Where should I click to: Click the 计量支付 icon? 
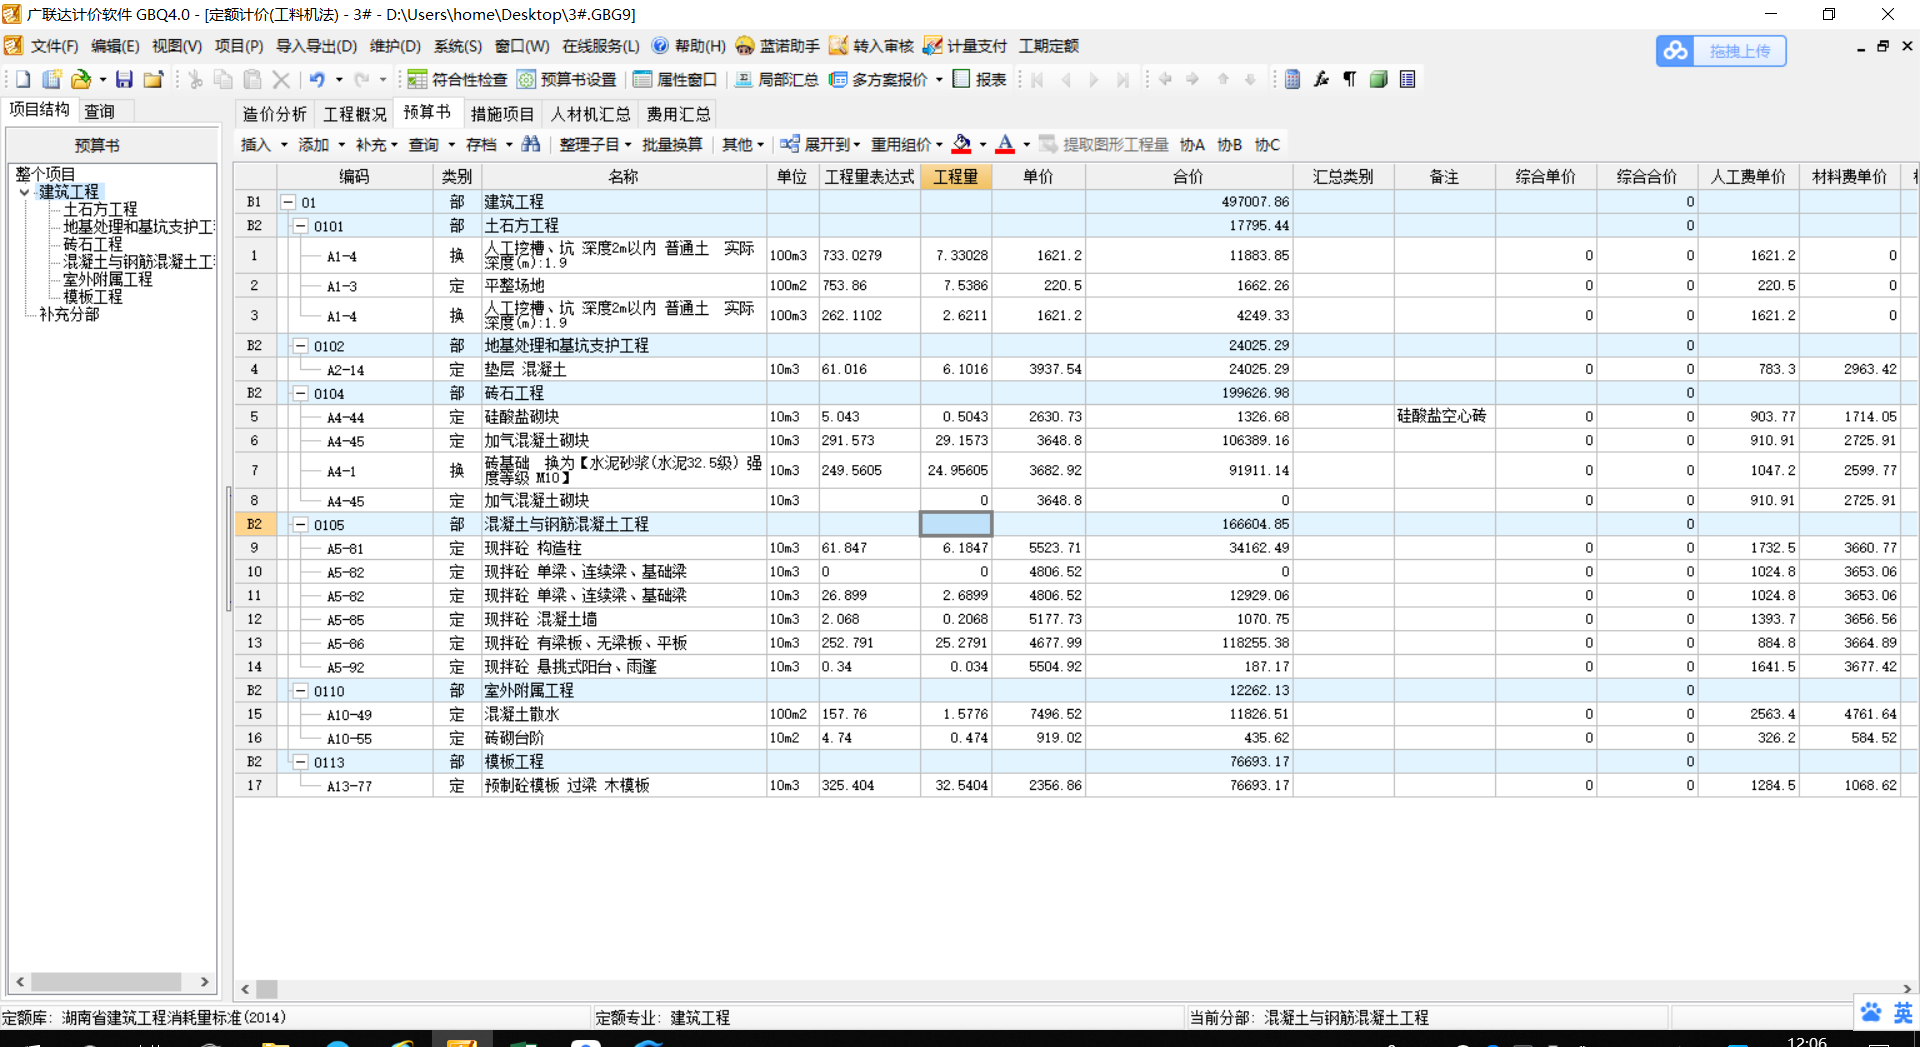tap(932, 46)
